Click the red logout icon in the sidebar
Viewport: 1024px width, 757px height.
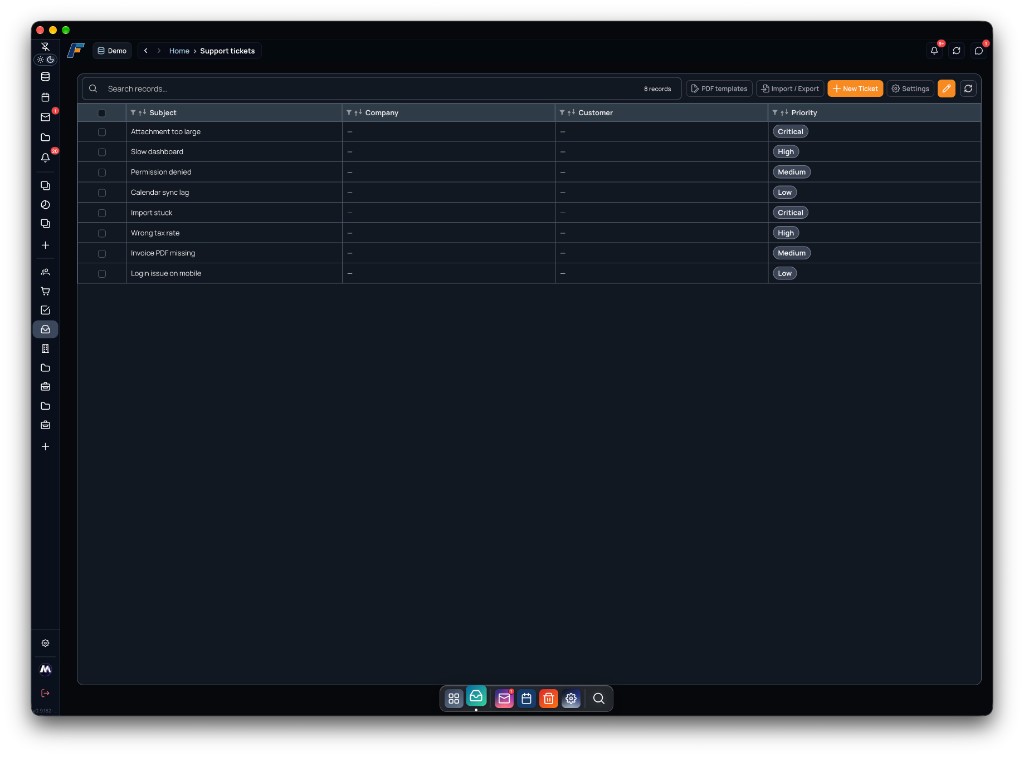click(x=45, y=693)
